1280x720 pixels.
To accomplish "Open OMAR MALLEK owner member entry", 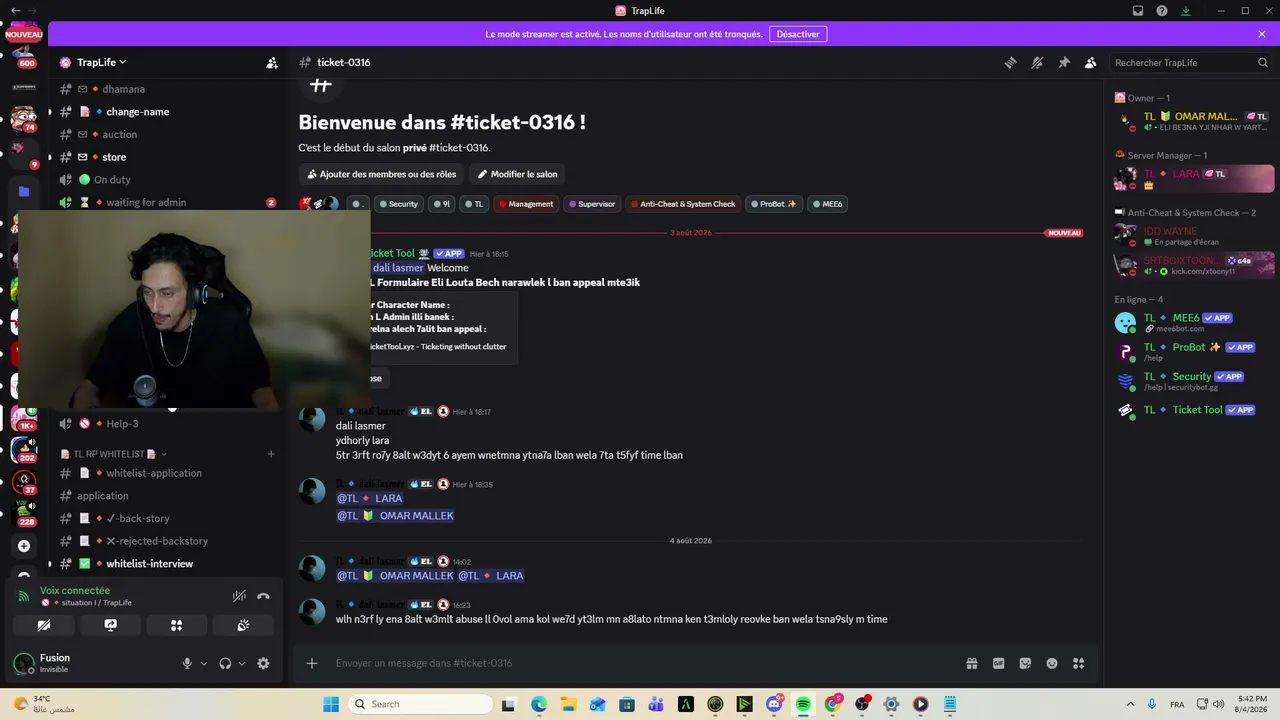I will pos(1194,121).
